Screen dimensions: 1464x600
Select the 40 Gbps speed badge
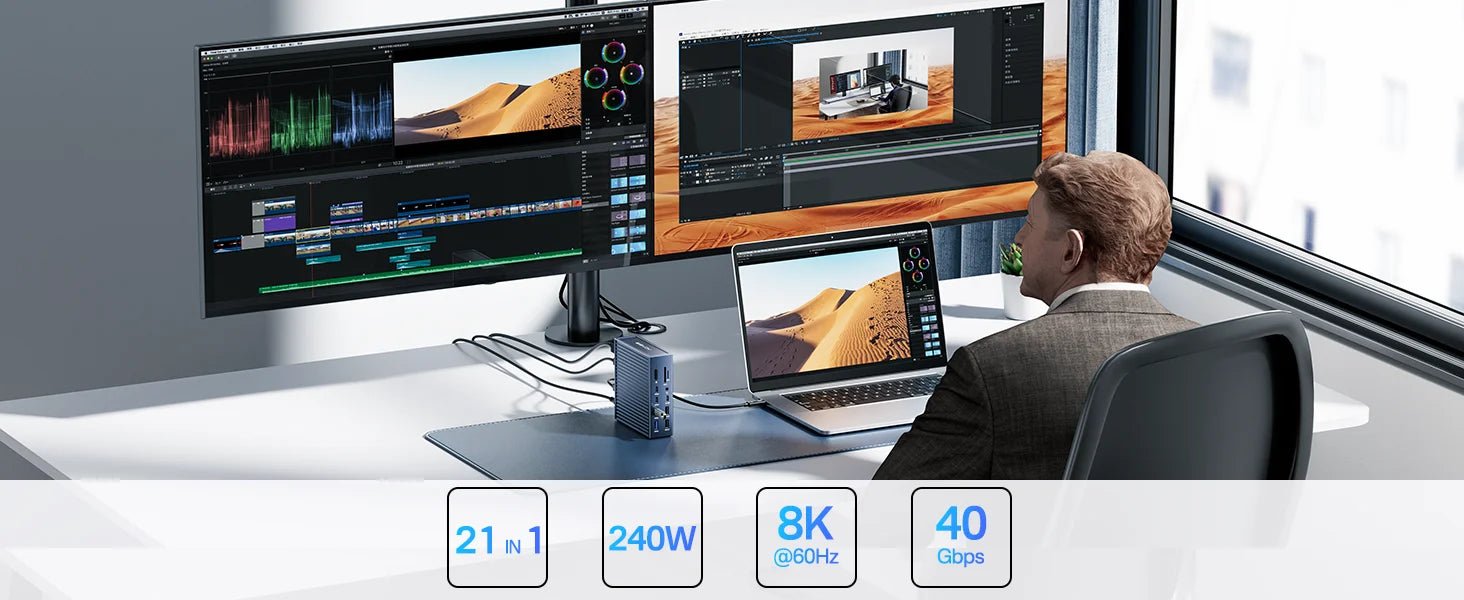(x=961, y=537)
